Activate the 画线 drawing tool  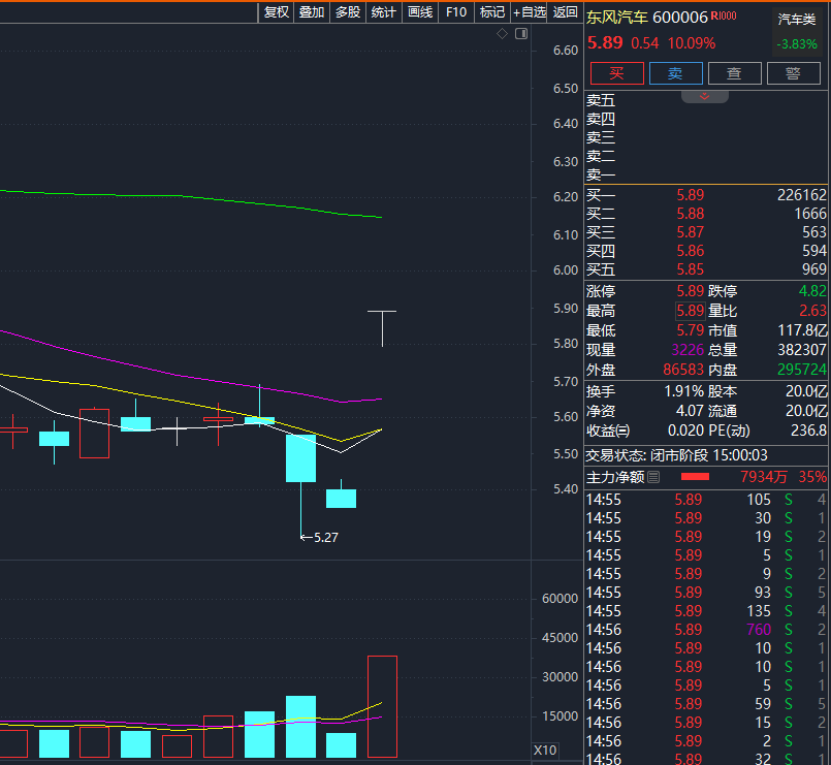[x=420, y=12]
